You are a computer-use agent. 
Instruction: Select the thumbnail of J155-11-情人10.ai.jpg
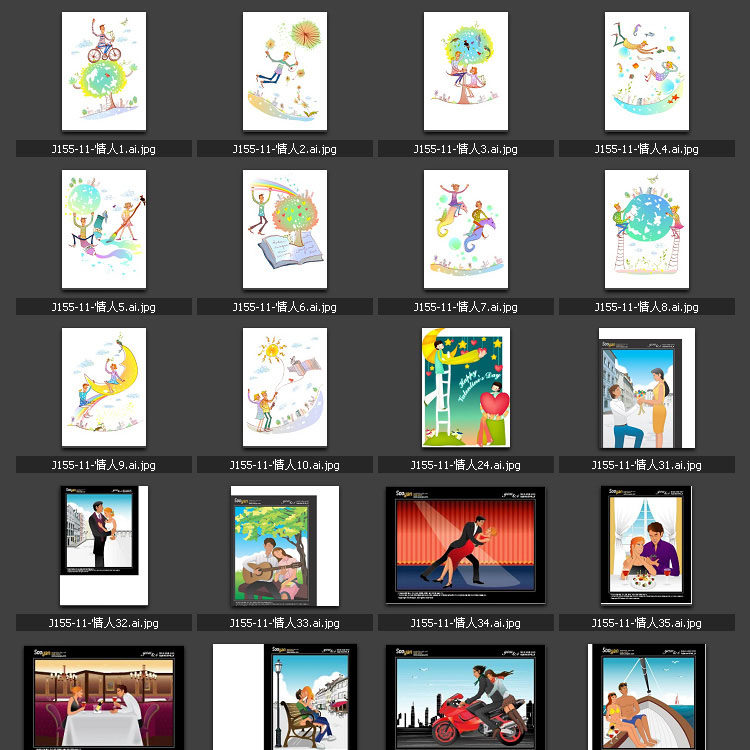285,387
